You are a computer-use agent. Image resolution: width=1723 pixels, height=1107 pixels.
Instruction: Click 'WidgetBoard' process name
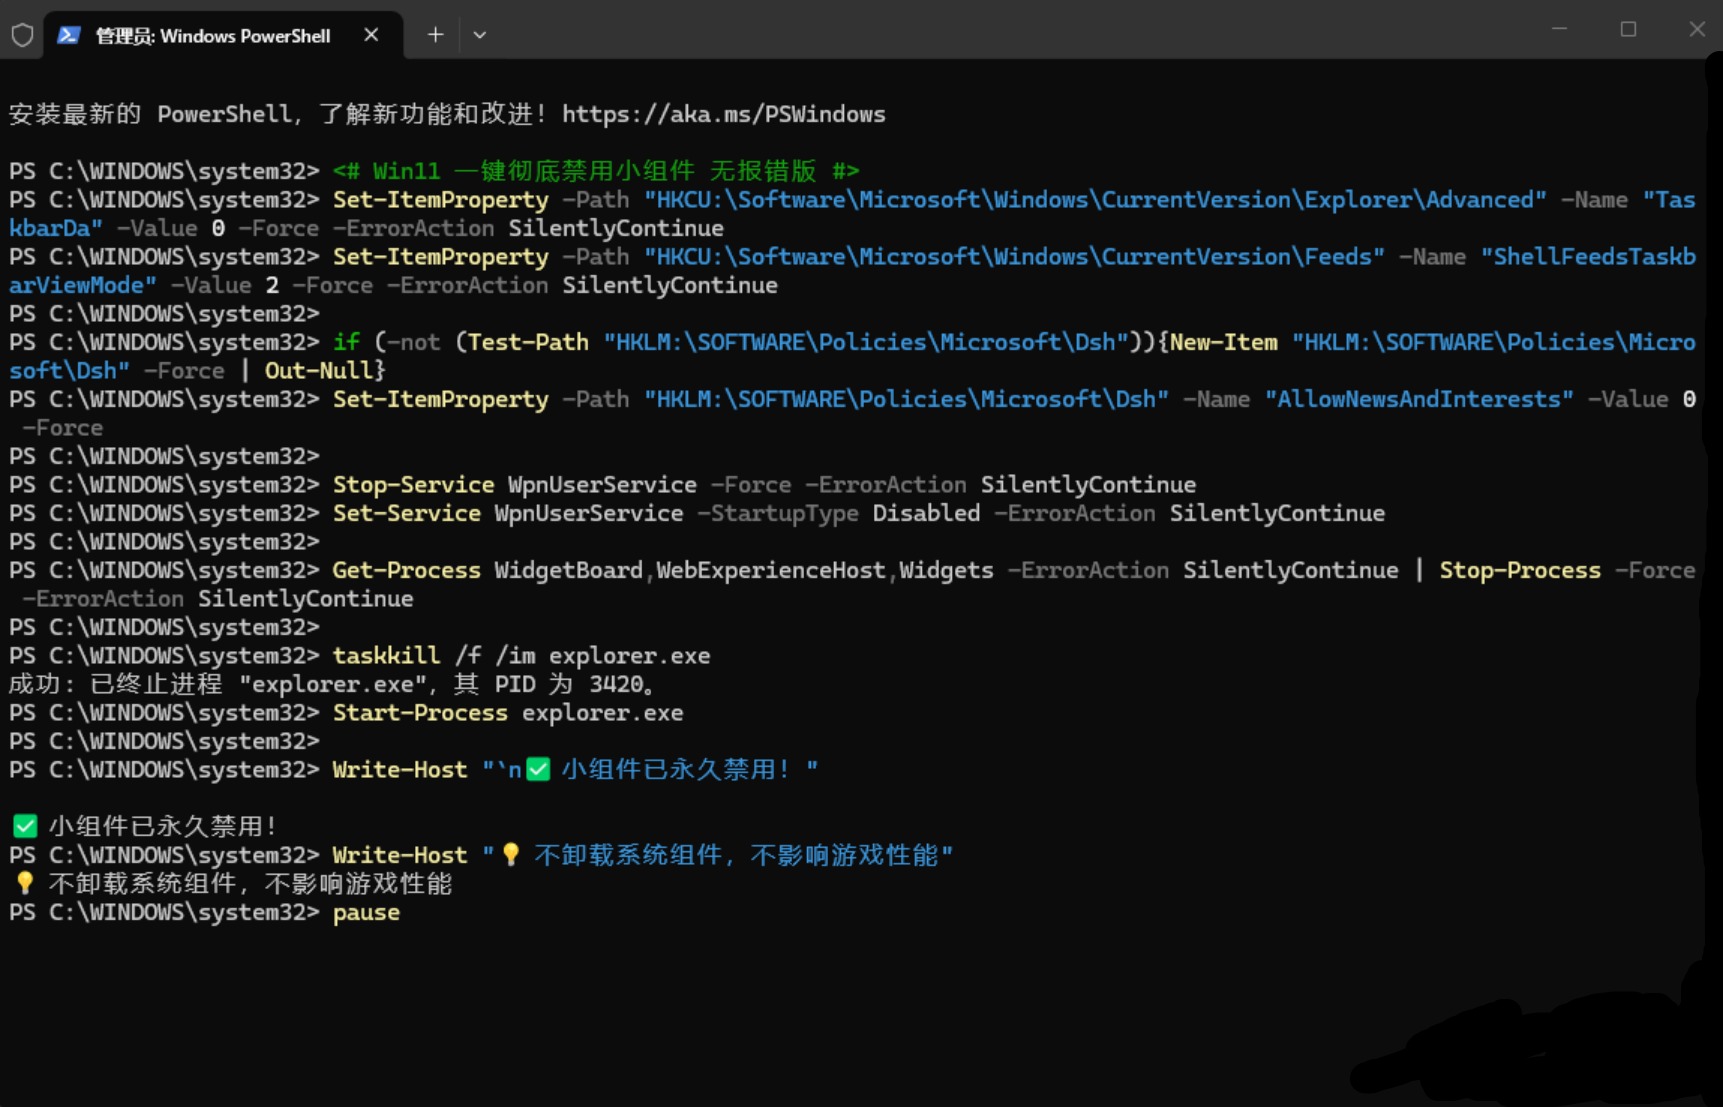568,571
